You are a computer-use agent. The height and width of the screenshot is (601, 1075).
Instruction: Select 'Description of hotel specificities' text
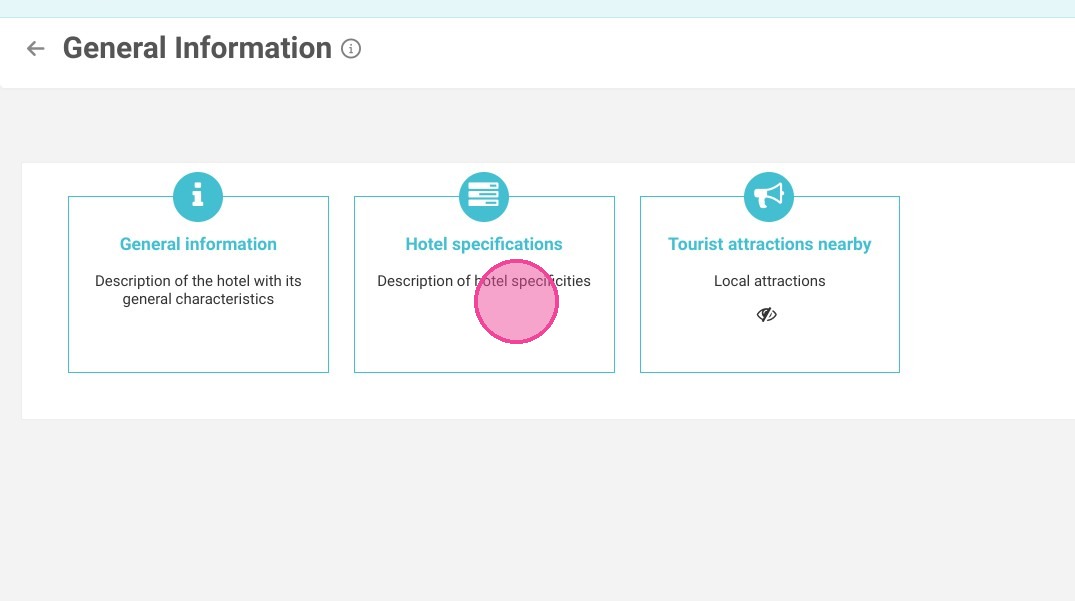pyautogui.click(x=484, y=281)
